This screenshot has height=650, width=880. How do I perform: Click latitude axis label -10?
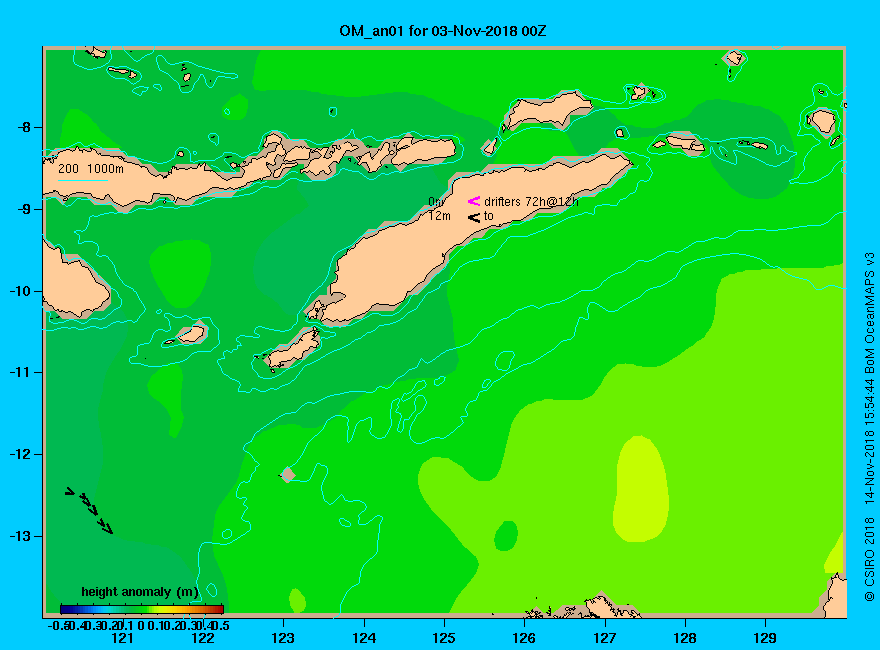pos(20,291)
